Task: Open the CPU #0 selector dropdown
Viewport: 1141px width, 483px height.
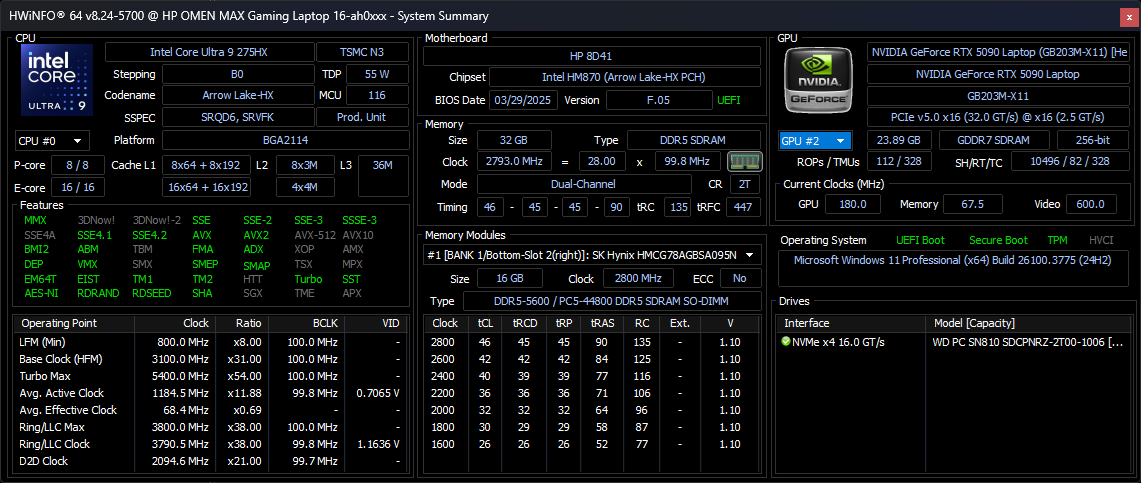Action: tap(51, 141)
